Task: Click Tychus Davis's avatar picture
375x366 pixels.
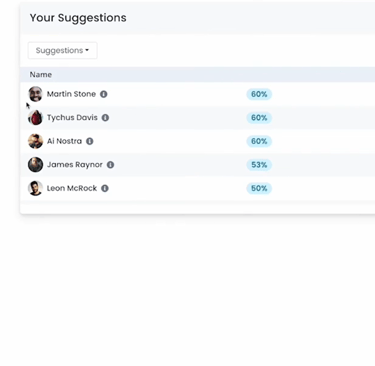Action: [x=35, y=118]
